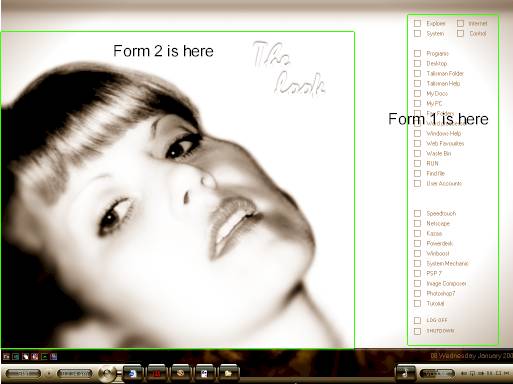Enable the Waste Bin checkbox
Image resolution: width=513 pixels, height=384 pixels.
pos(417,153)
